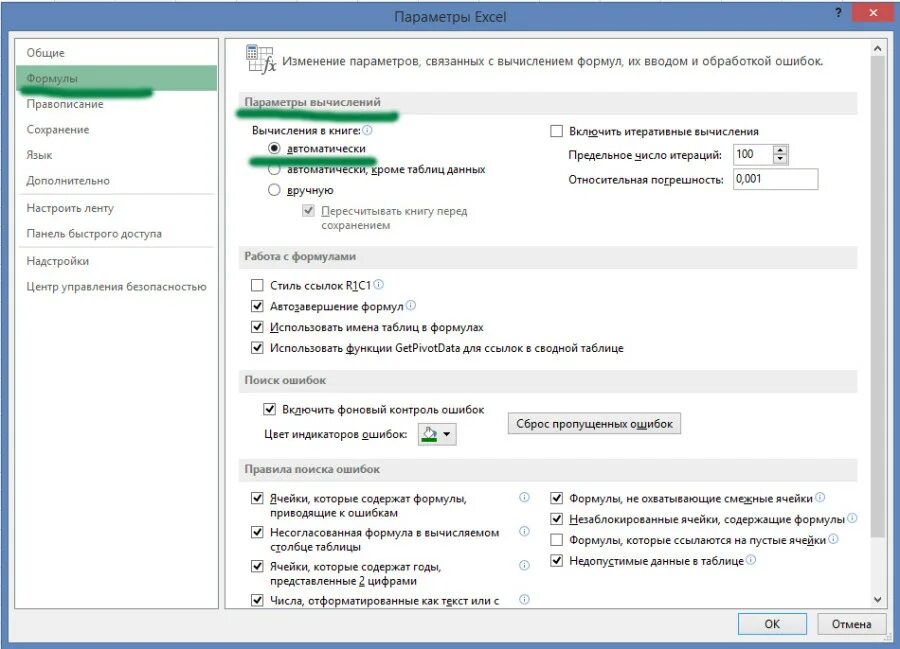The image size is (900, 649).
Task: Enable formulas referring to empty cells rule
Action: (x=556, y=540)
